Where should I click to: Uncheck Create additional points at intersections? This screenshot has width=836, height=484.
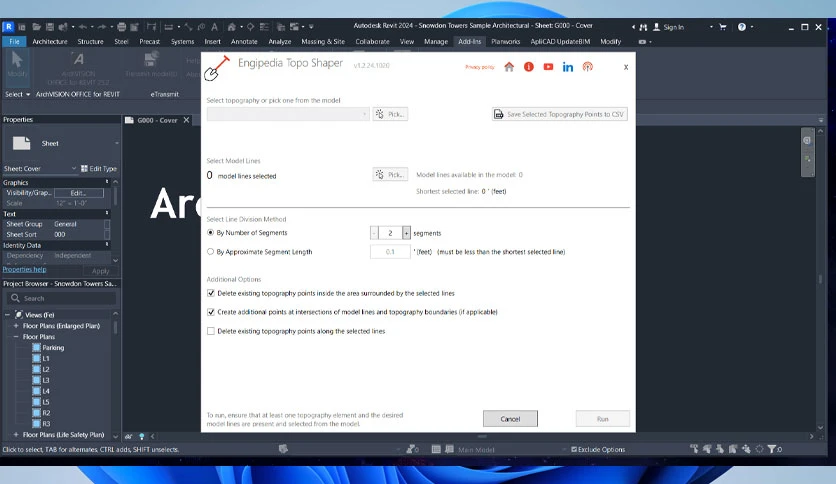click(211, 312)
